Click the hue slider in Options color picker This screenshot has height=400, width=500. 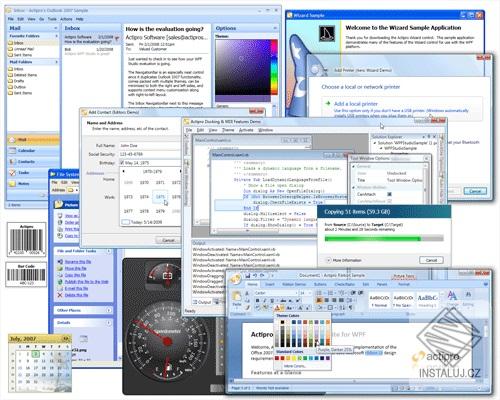pyautogui.click(x=274, y=68)
